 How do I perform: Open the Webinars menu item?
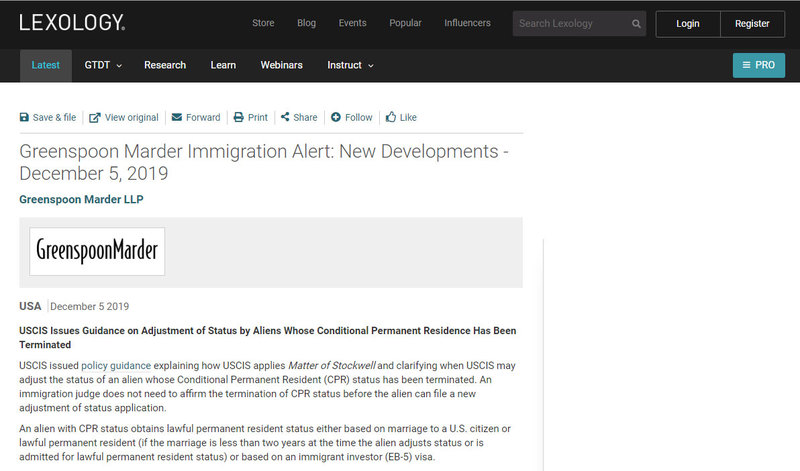coord(282,65)
